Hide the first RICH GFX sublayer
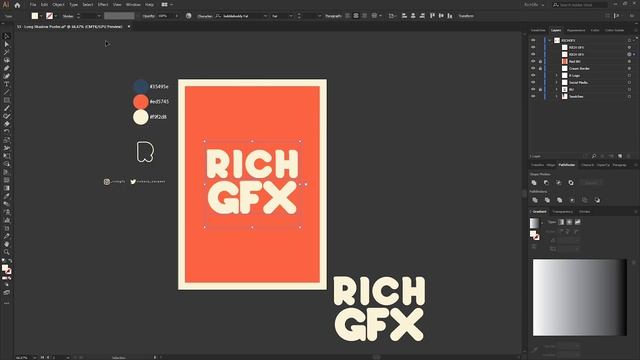The height and width of the screenshot is (360, 640). tap(533, 47)
